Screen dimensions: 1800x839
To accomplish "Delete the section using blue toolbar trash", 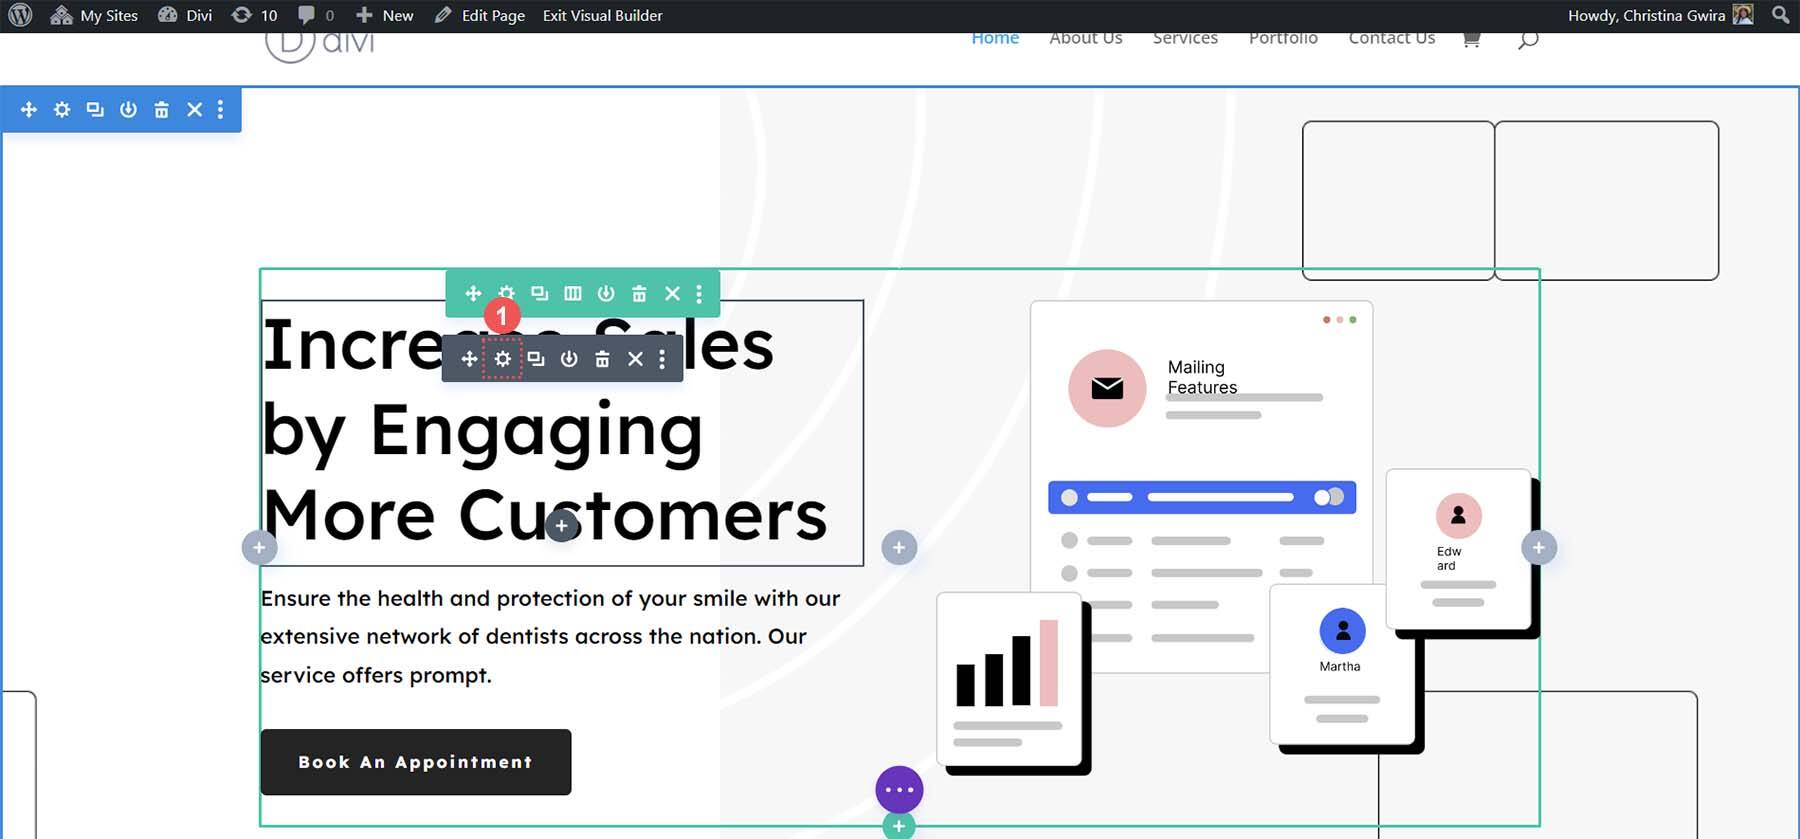I will 161,110.
